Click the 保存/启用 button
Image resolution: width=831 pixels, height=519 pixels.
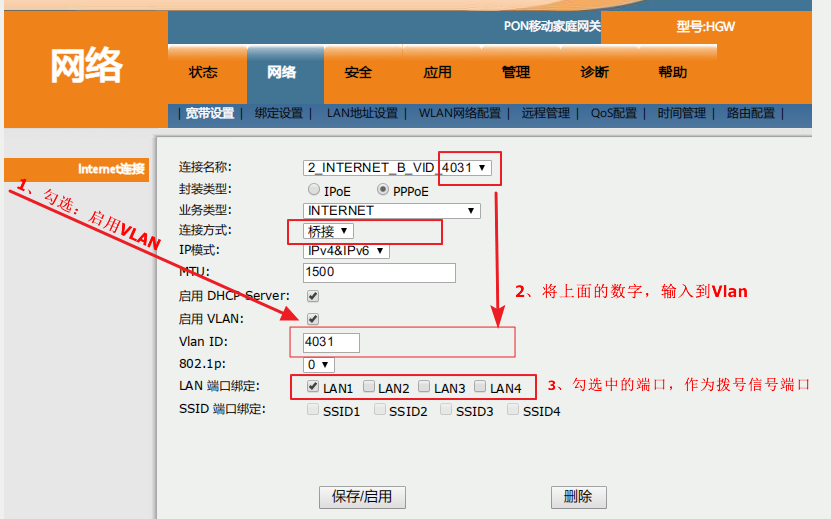click(362, 497)
